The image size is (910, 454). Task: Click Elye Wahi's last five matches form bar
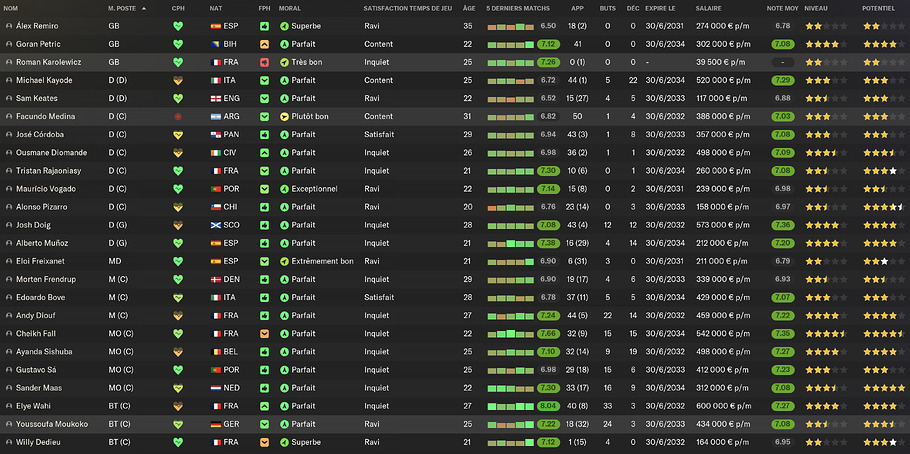coord(511,405)
